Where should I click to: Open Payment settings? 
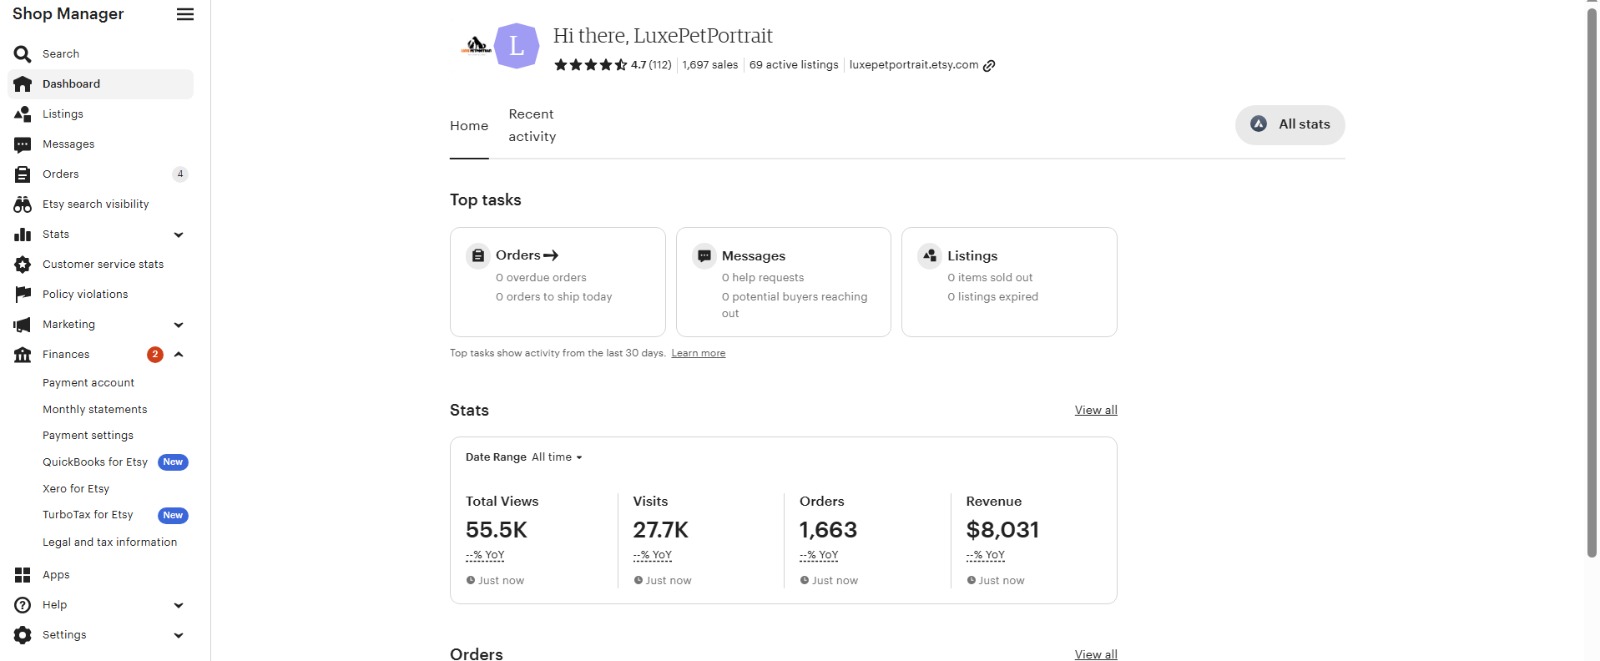(x=88, y=435)
